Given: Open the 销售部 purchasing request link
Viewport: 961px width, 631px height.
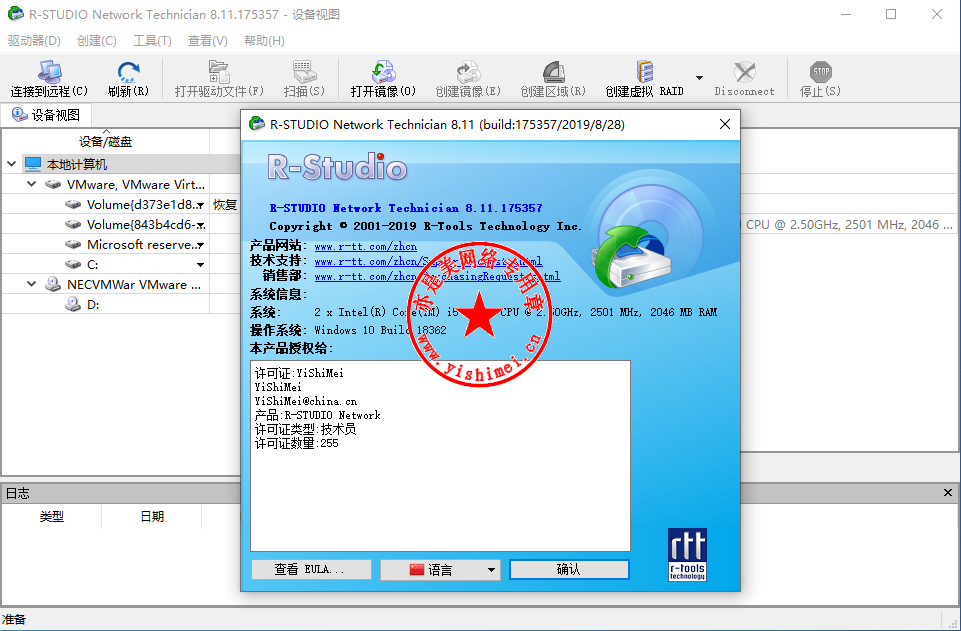Looking at the screenshot, I should 437,276.
